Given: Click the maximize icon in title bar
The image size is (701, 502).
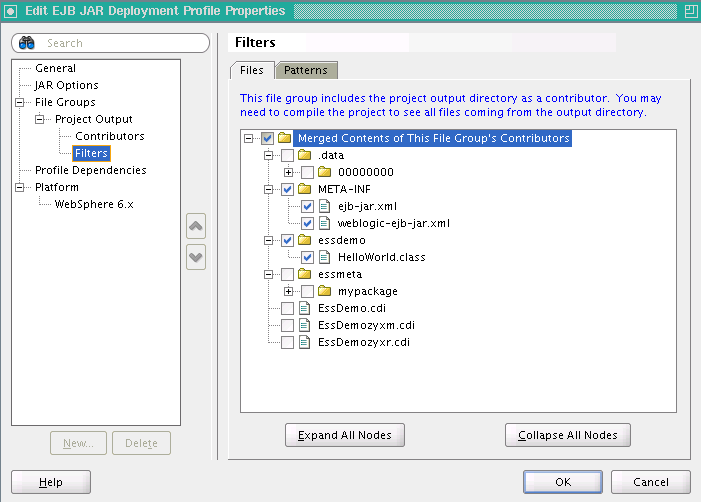Looking at the screenshot, I should tap(691, 11).
